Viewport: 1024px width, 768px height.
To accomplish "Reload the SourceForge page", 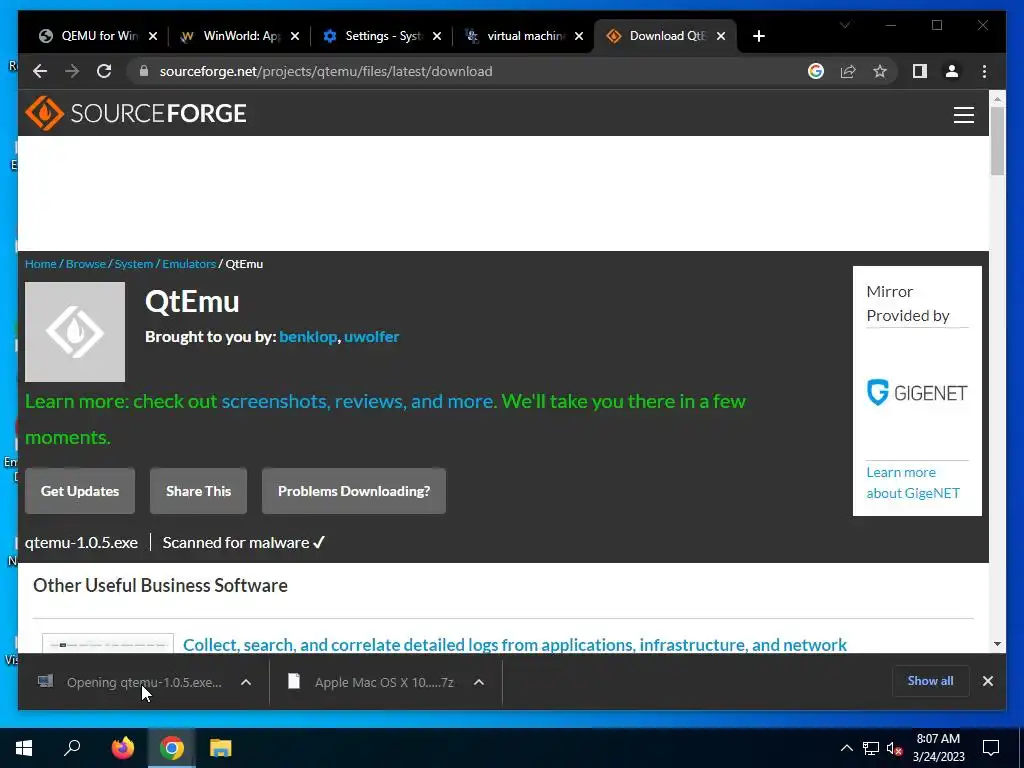I will click(x=104, y=71).
